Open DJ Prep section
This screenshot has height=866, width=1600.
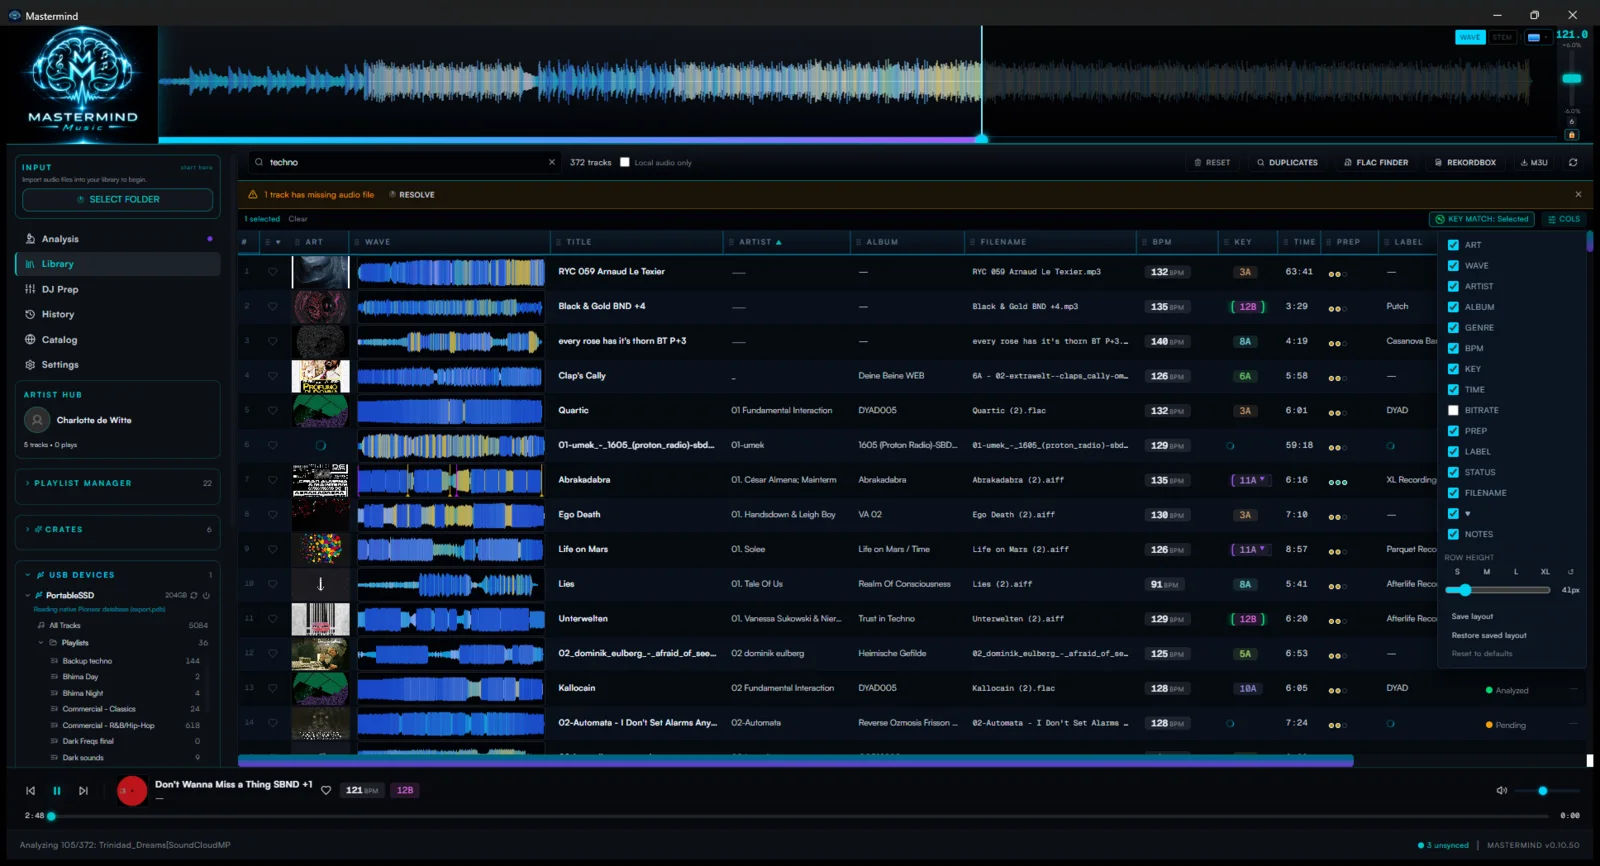point(117,289)
